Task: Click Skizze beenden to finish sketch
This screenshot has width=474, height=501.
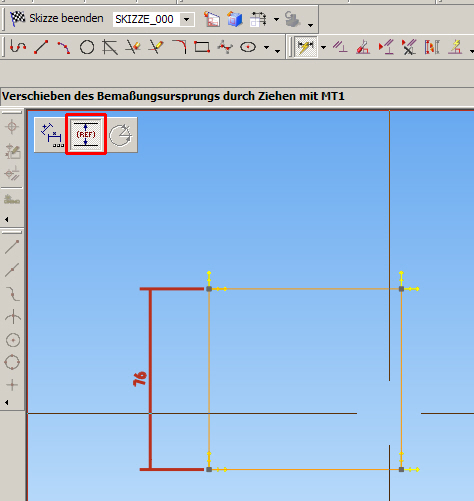Action: (57, 18)
